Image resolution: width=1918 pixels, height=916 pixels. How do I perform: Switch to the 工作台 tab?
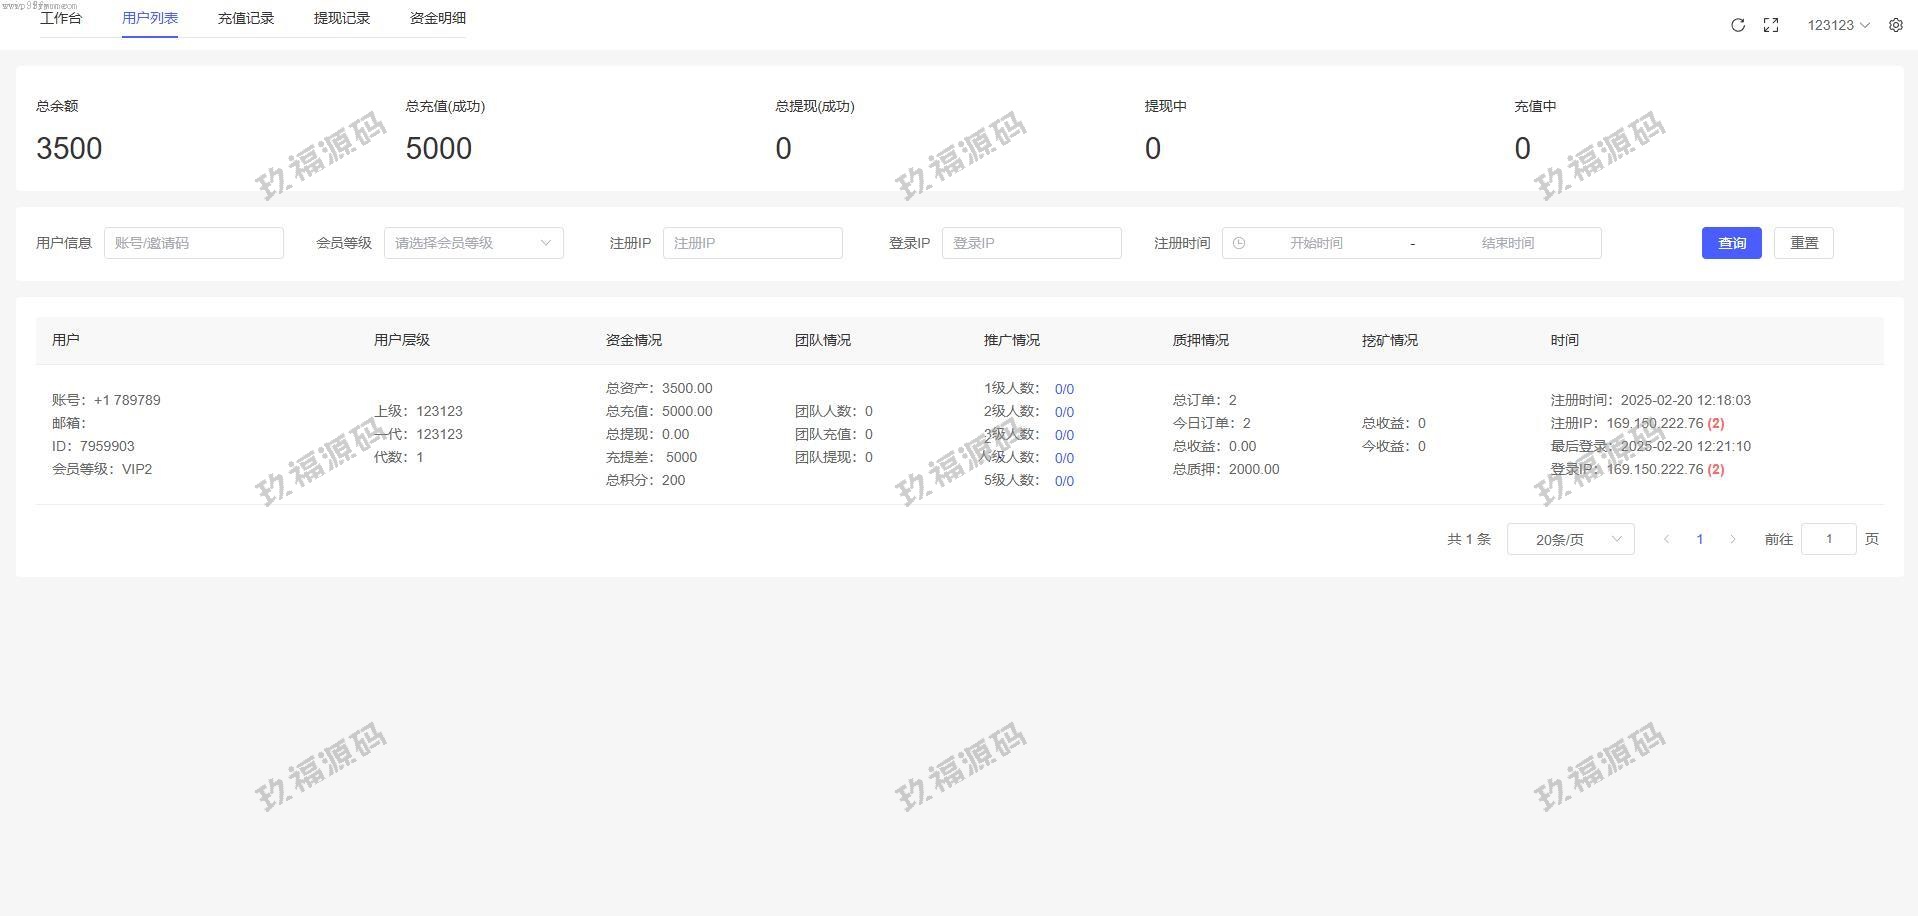pyautogui.click(x=61, y=18)
